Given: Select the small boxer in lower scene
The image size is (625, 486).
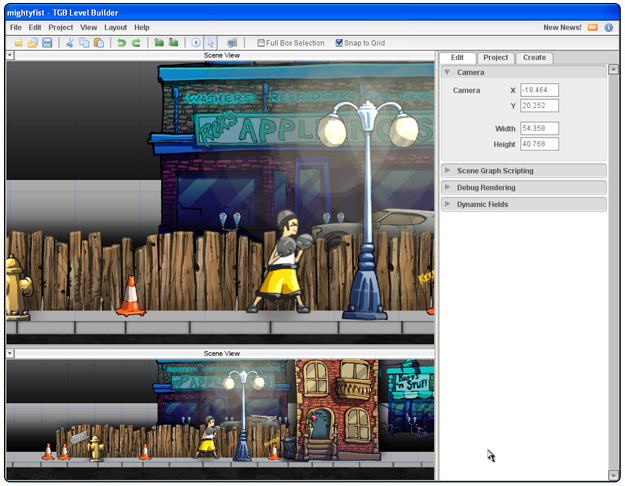Looking at the screenshot, I should point(207,437).
